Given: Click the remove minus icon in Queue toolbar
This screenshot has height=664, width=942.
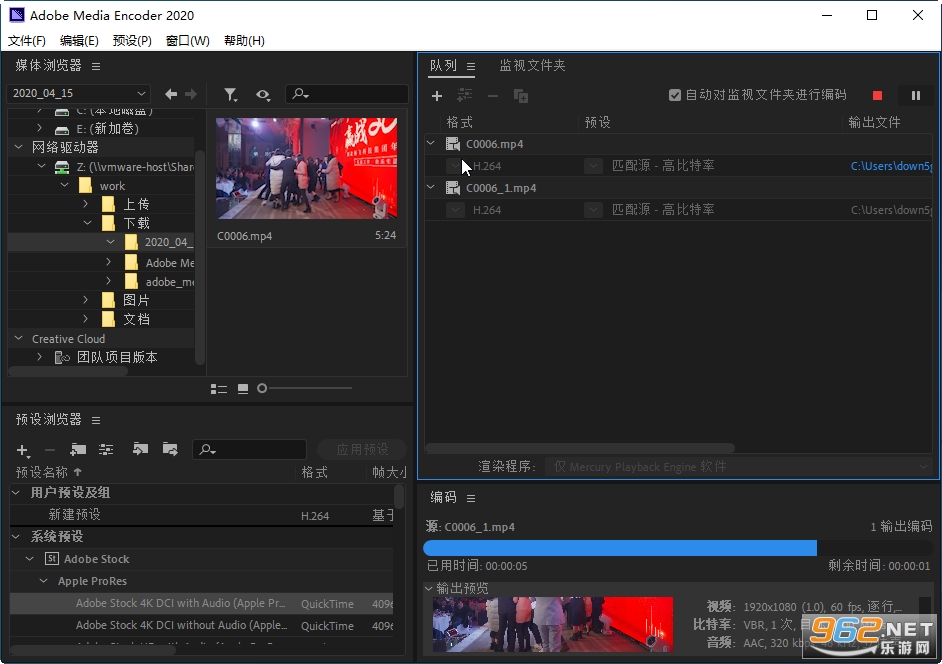Looking at the screenshot, I should tap(493, 96).
